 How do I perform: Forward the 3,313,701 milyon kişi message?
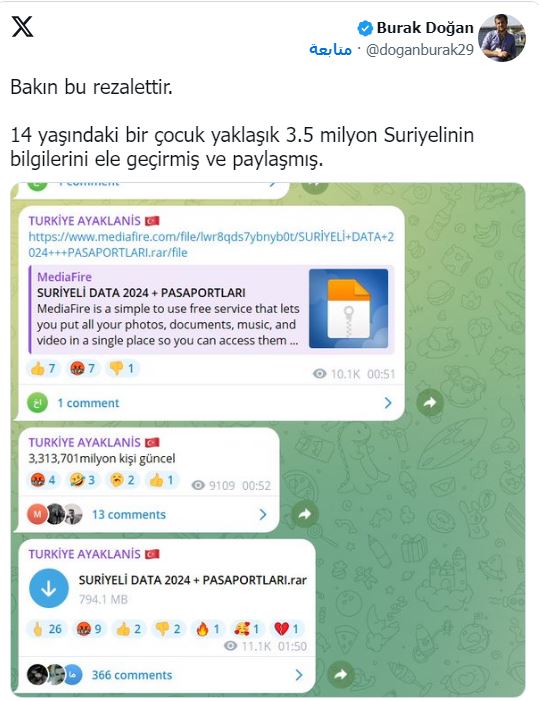(x=304, y=514)
